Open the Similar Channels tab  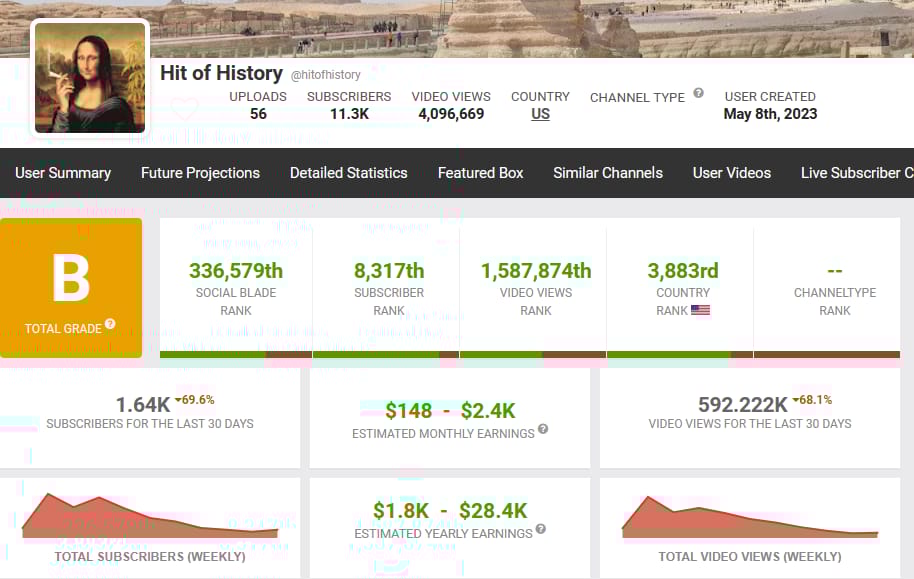pyautogui.click(x=608, y=173)
